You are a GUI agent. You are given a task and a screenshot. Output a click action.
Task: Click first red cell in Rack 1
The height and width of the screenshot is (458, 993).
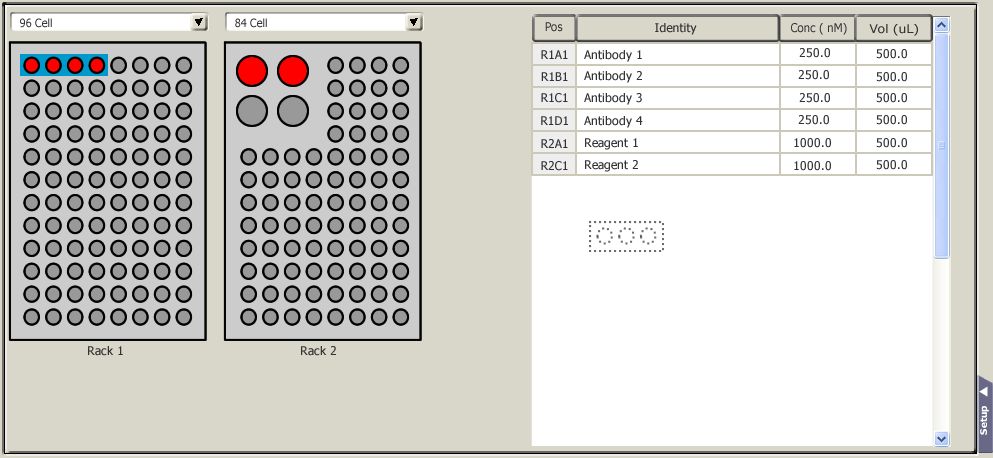click(32, 65)
